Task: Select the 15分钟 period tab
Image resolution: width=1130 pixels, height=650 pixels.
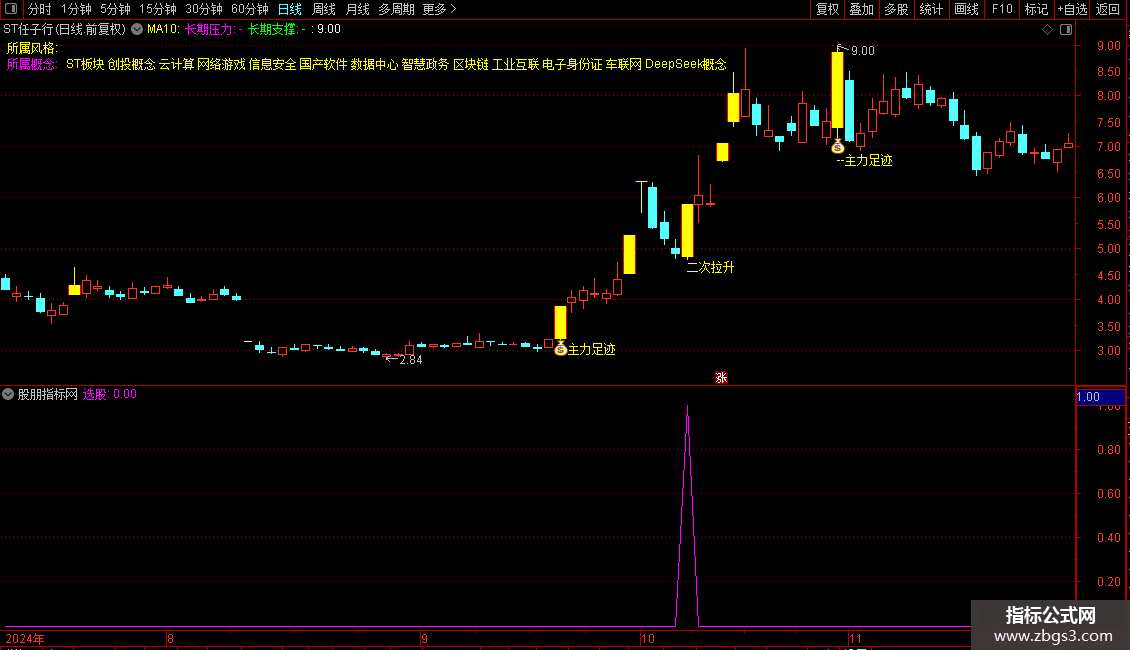Action: pyautogui.click(x=157, y=9)
